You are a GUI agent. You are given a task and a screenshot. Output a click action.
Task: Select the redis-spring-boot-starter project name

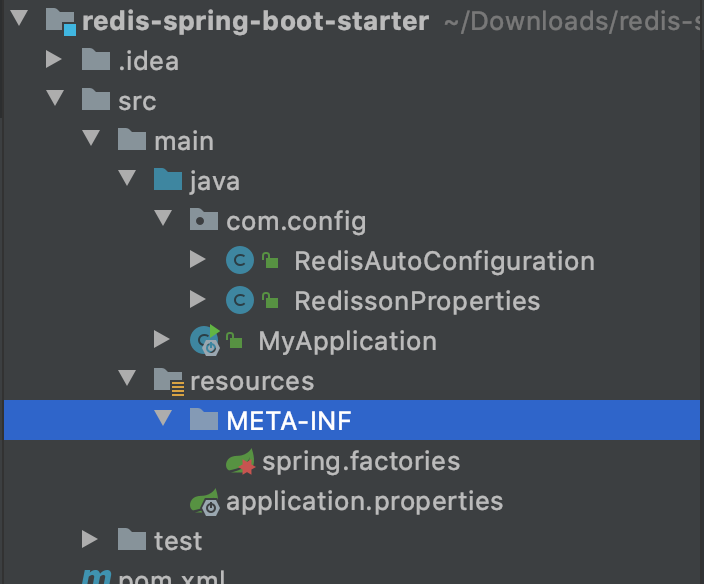255,21
